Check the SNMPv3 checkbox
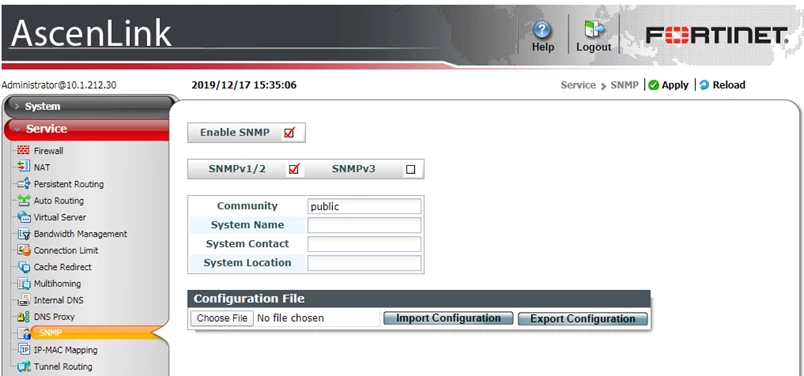Image resolution: width=804 pixels, height=376 pixels. 410,169
